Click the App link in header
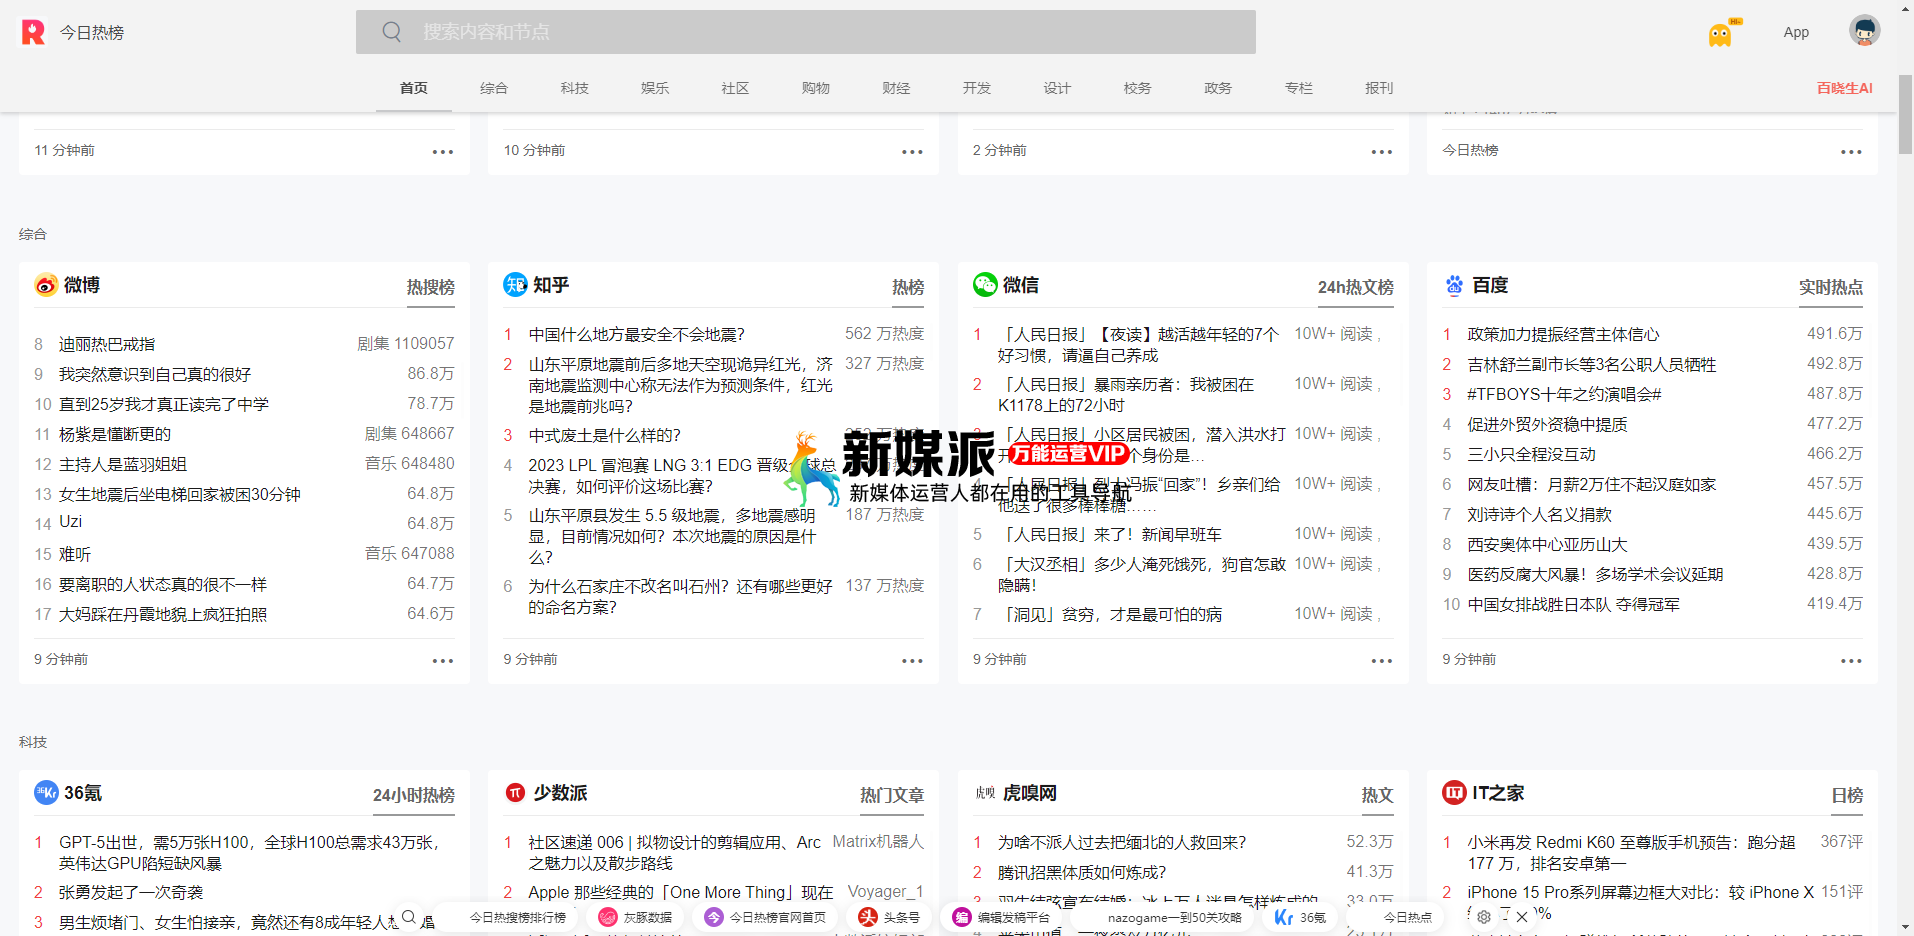Image resolution: width=1914 pixels, height=936 pixels. 1796,32
